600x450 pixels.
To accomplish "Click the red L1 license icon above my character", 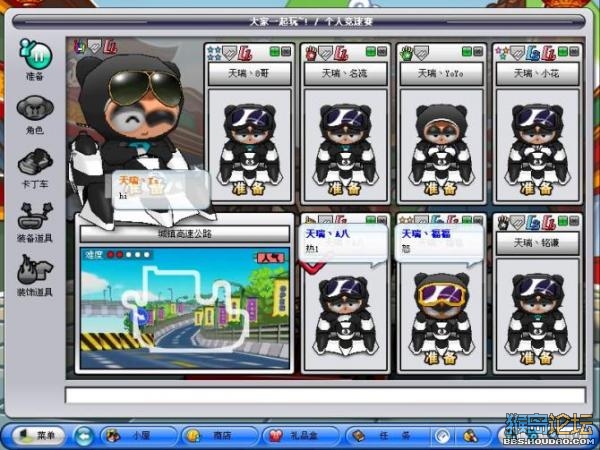I will [x=111, y=47].
